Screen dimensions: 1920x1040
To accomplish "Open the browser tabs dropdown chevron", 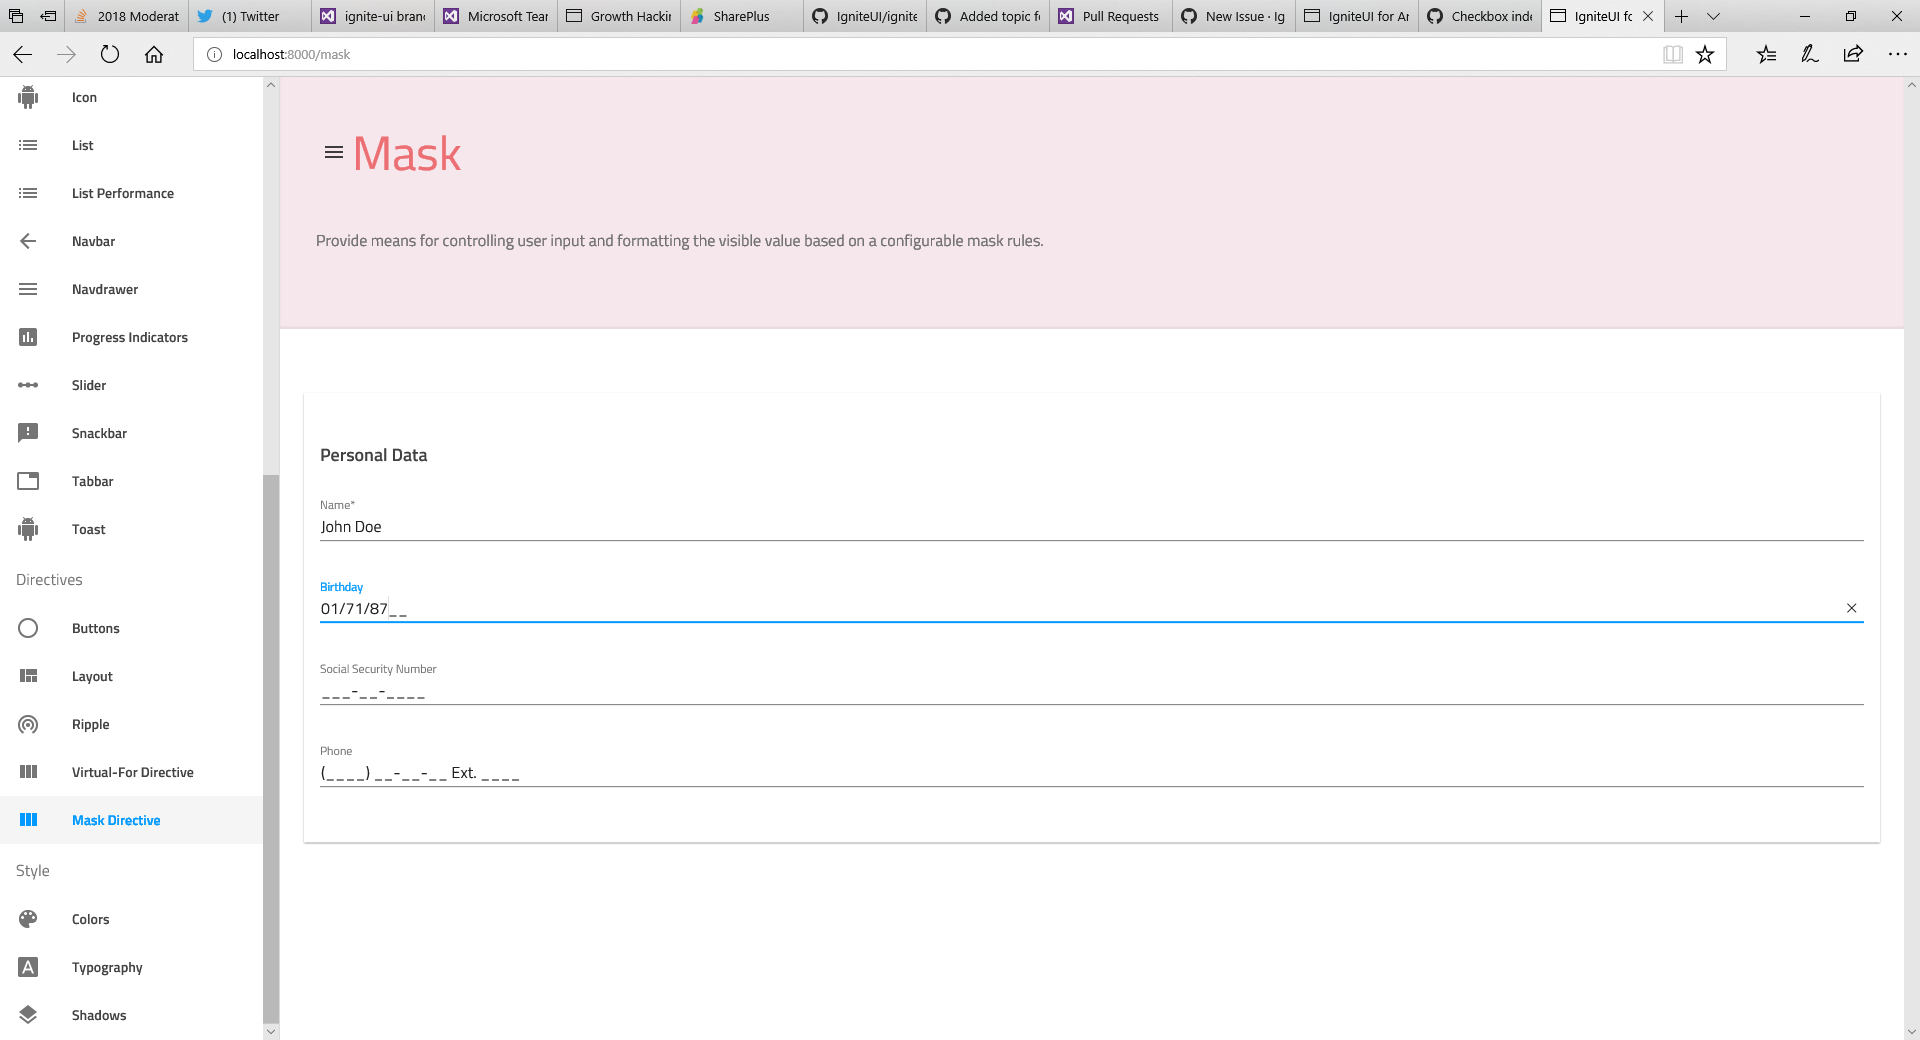I will click(x=1713, y=16).
